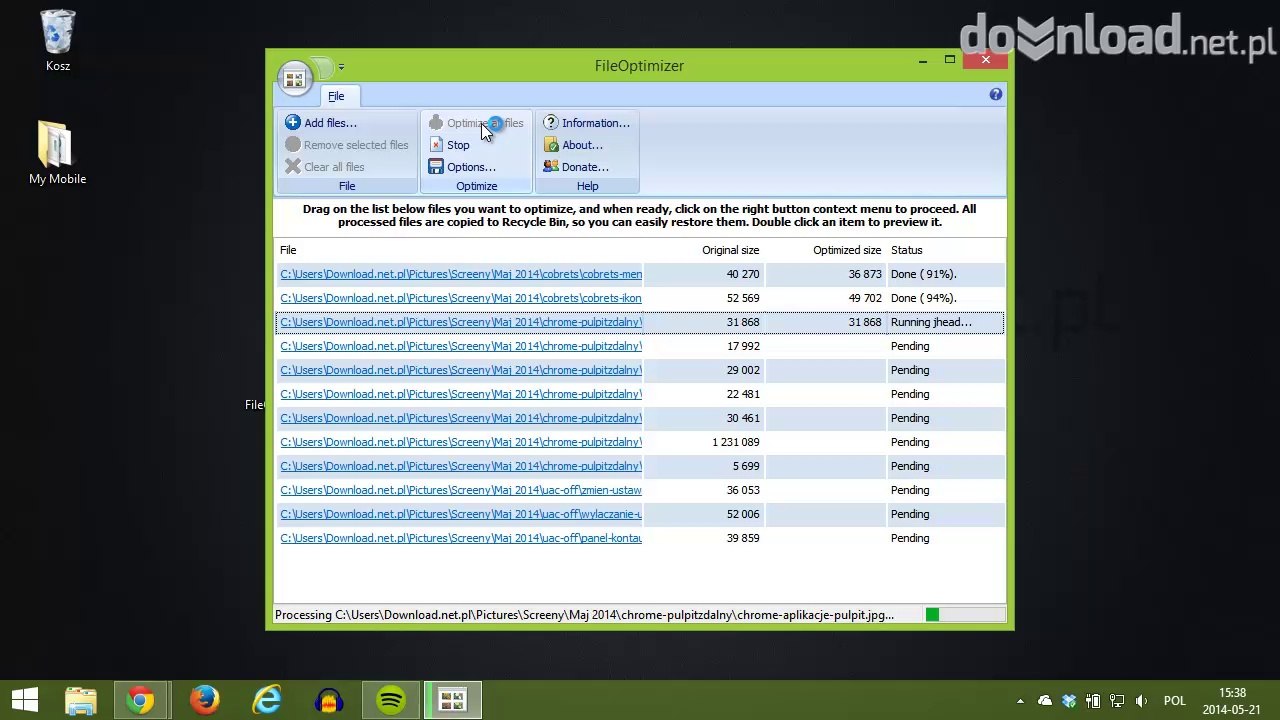Open the Windows Start button
This screenshot has height=720, width=1280.
25,700
